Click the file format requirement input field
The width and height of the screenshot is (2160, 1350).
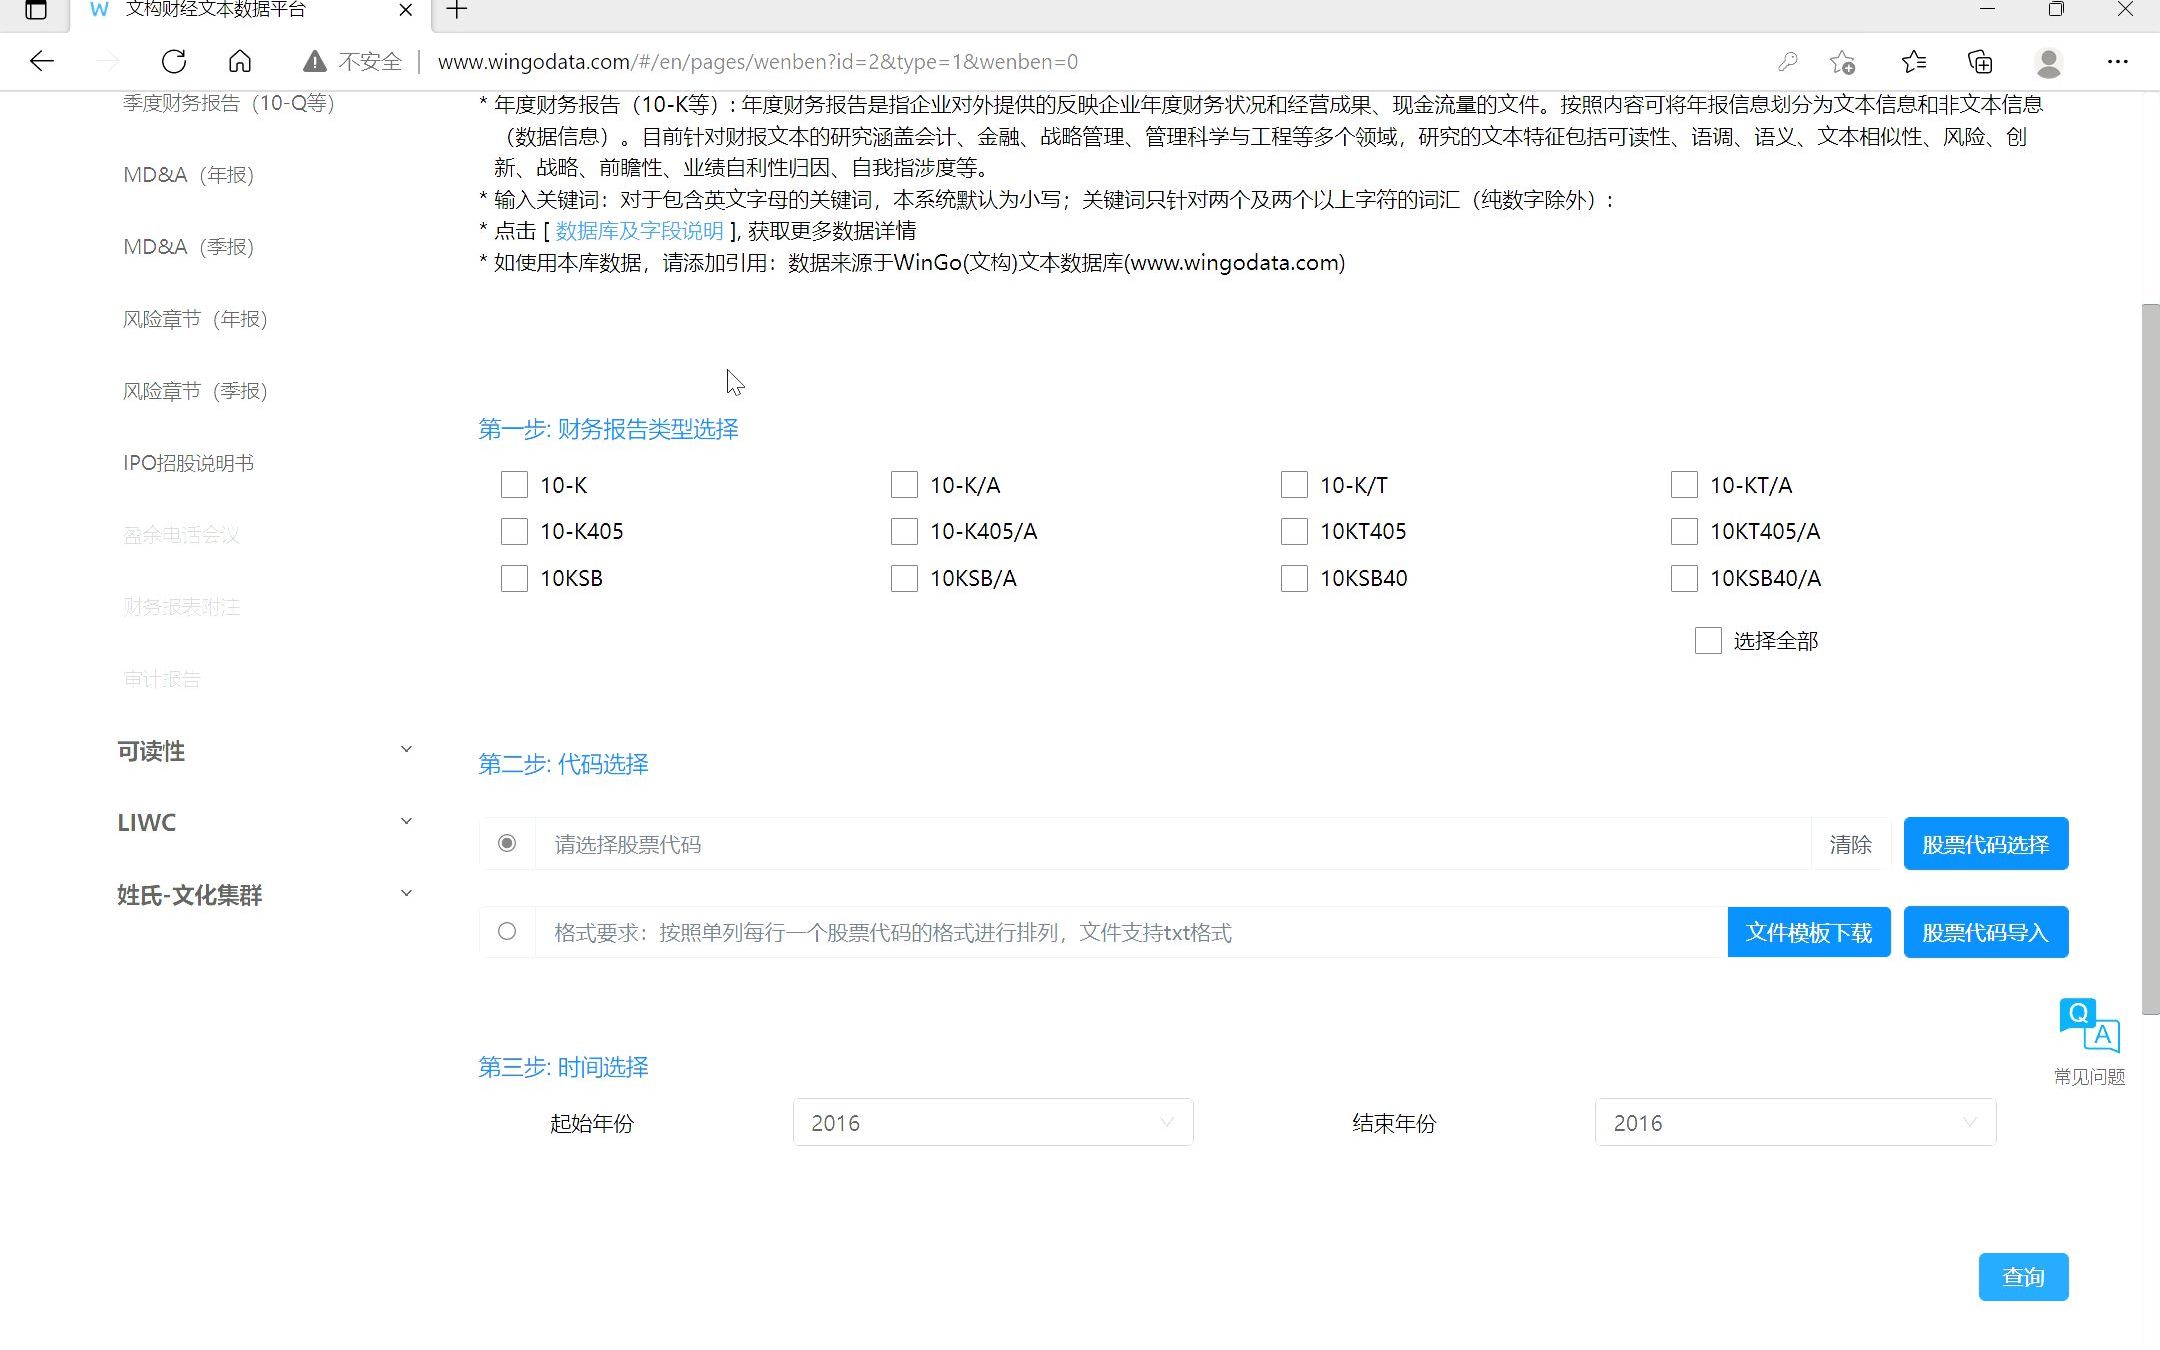(1131, 932)
